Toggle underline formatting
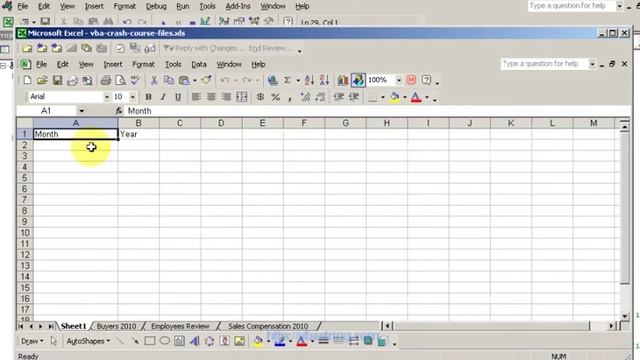This screenshot has height=360, width=640. [x=178, y=97]
